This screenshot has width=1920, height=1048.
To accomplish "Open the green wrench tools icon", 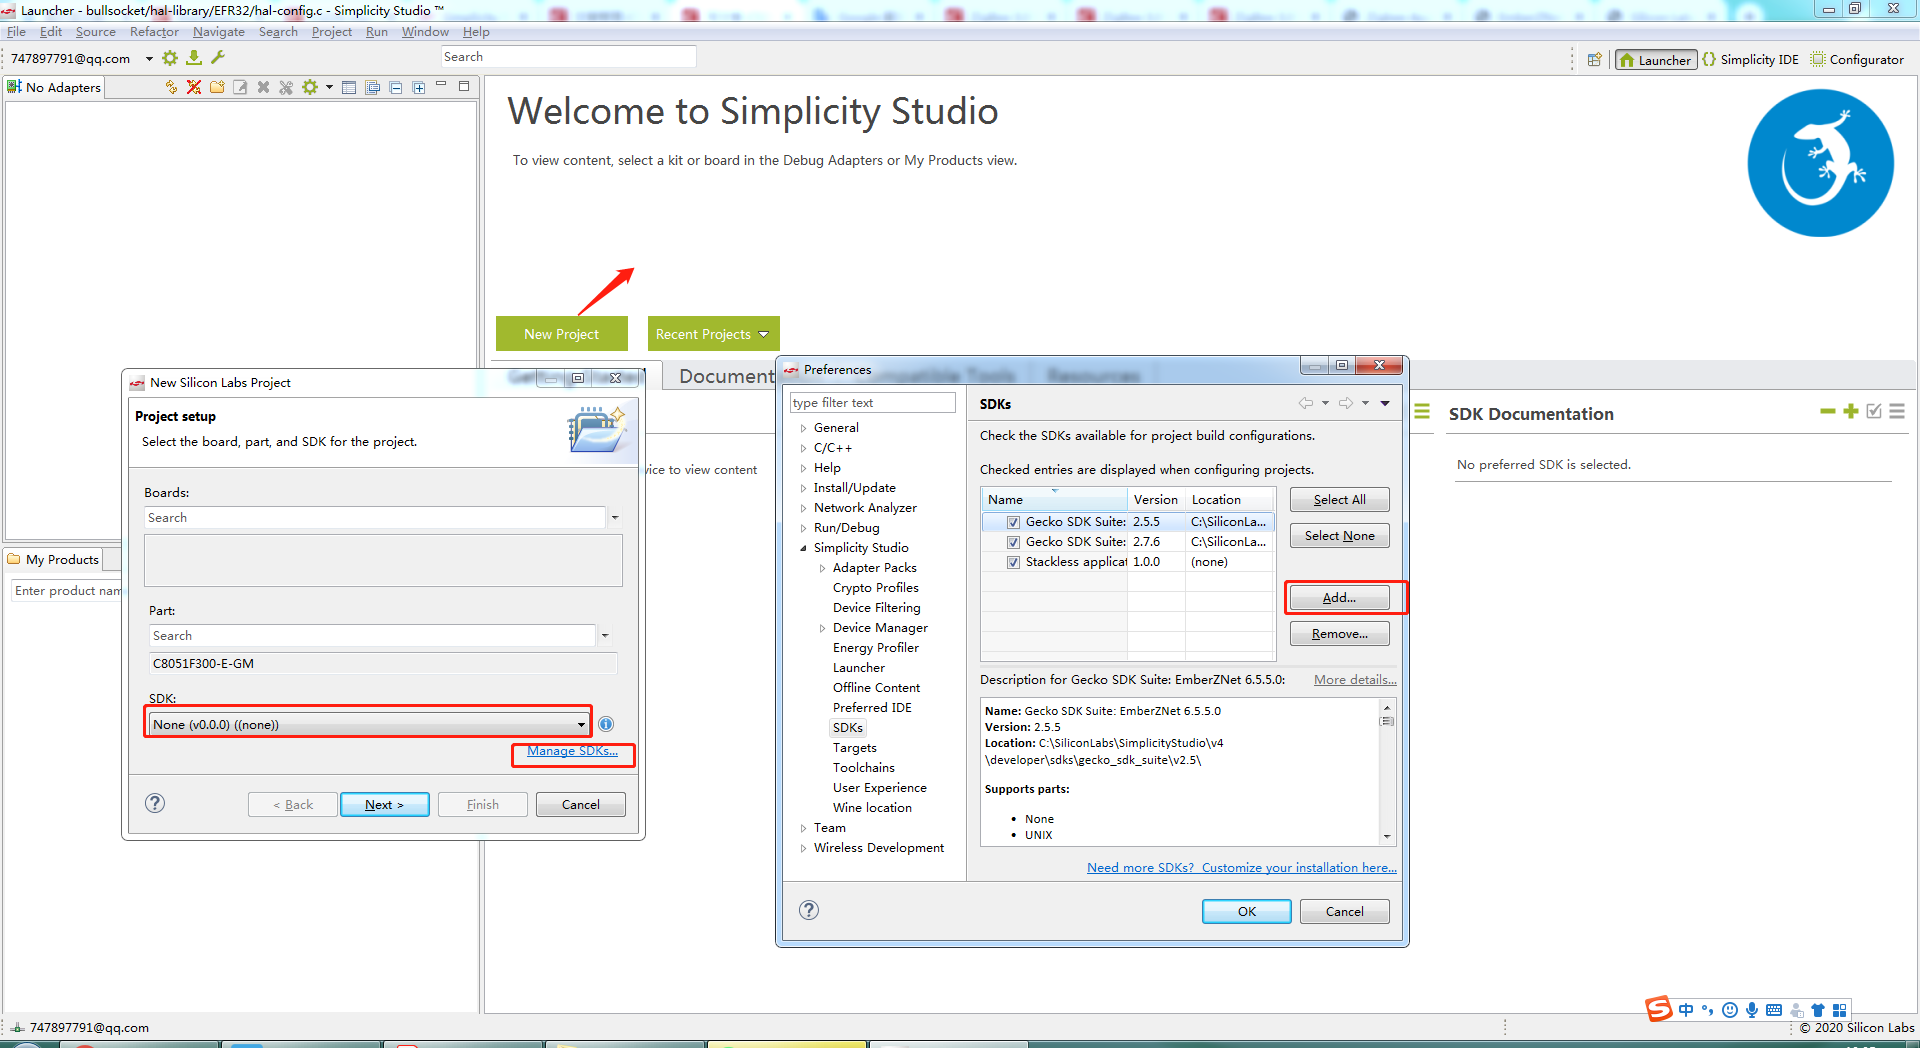I will [218, 58].
